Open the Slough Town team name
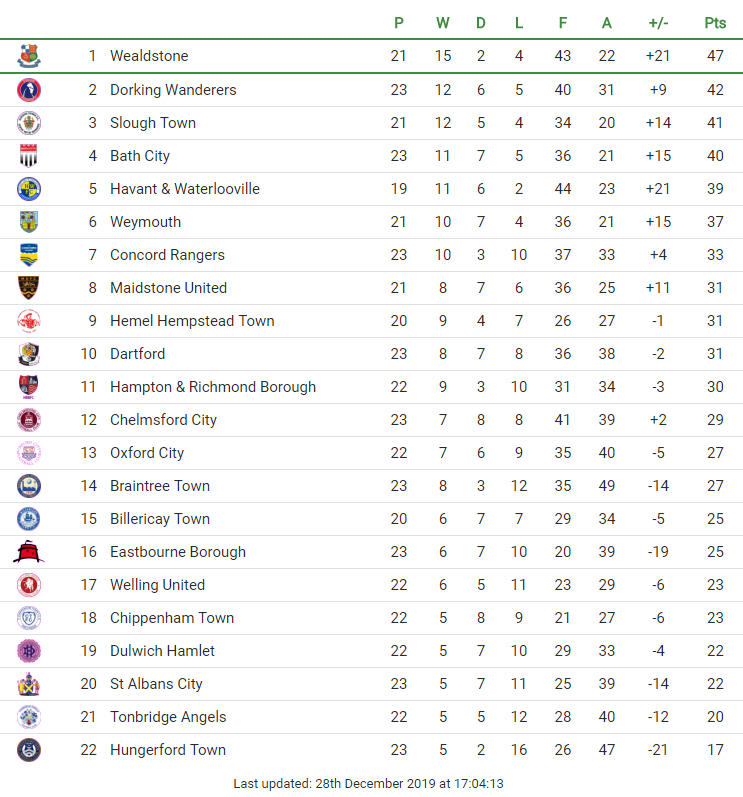The width and height of the screenshot is (743, 797). [153, 123]
